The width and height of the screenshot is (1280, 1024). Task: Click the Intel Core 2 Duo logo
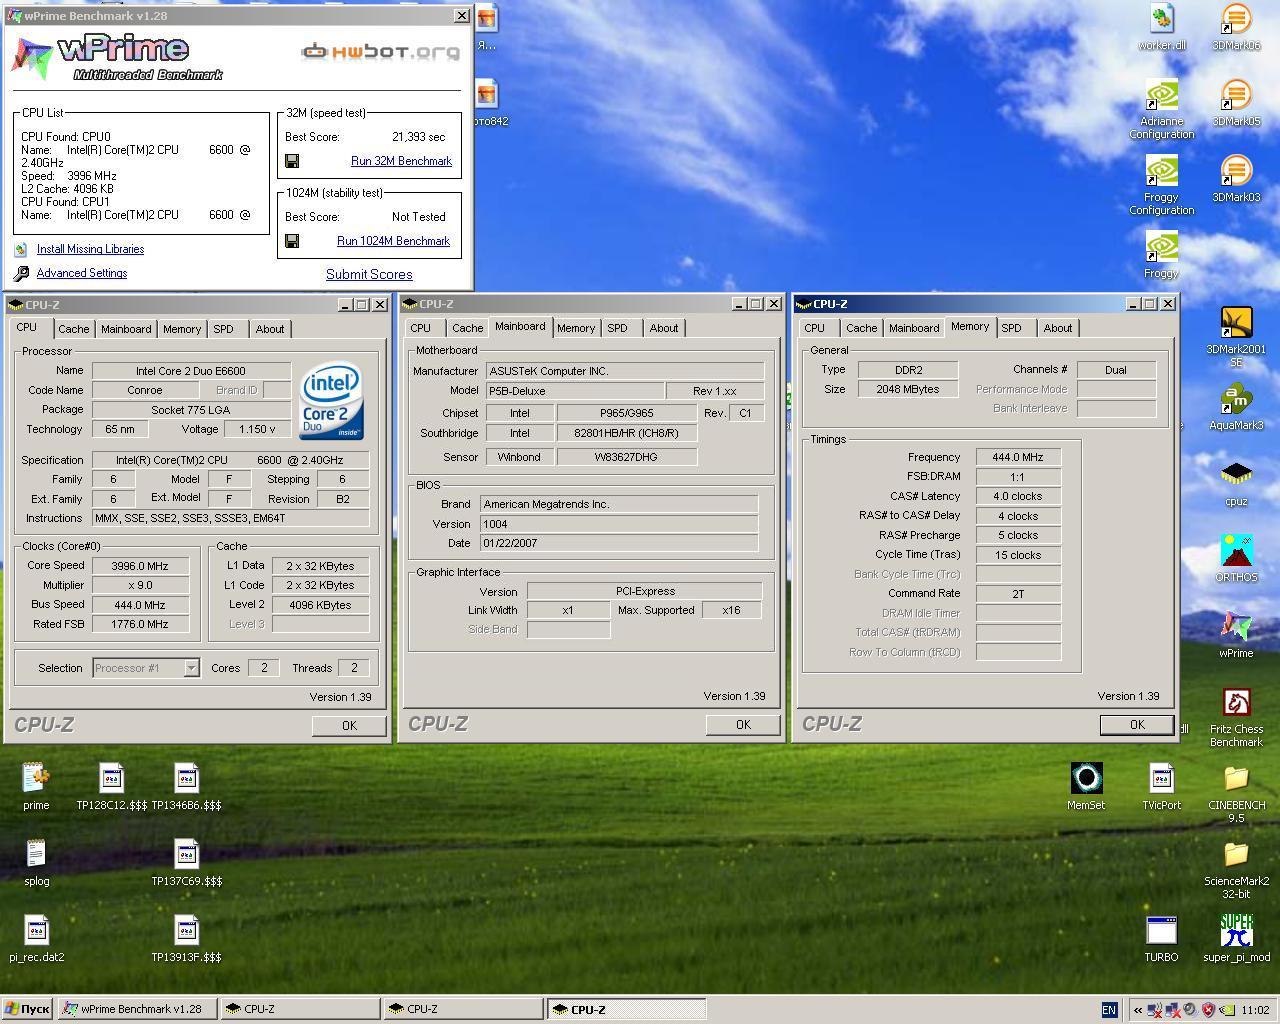click(332, 400)
